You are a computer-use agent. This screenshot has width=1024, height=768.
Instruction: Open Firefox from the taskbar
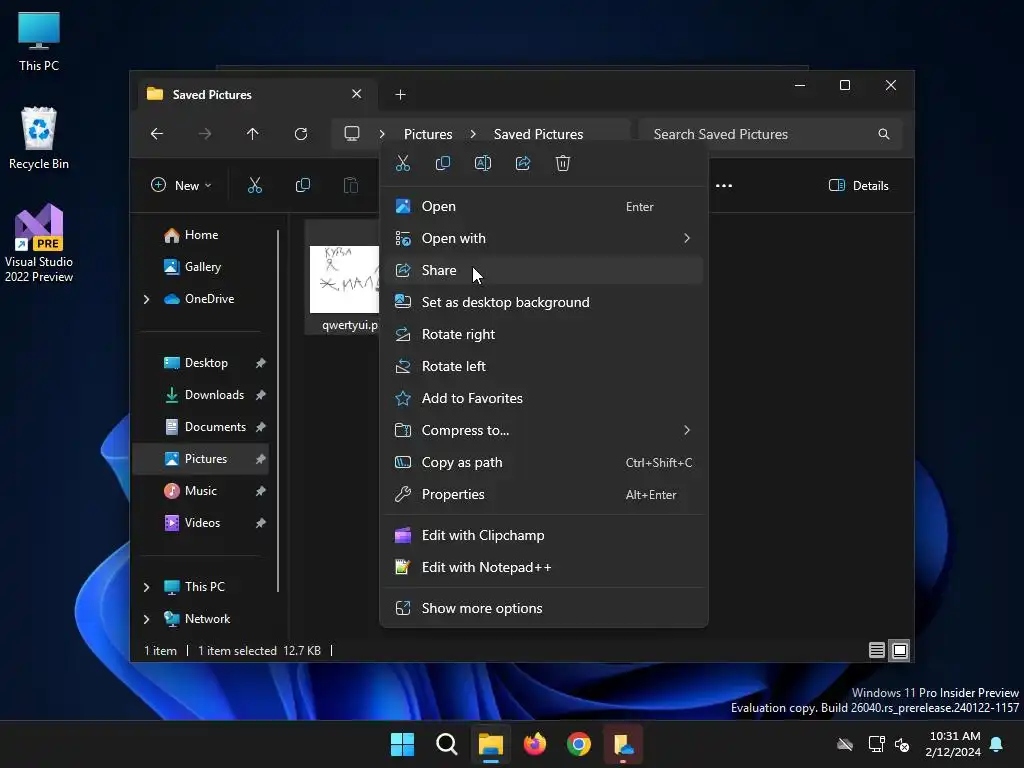[x=535, y=744]
